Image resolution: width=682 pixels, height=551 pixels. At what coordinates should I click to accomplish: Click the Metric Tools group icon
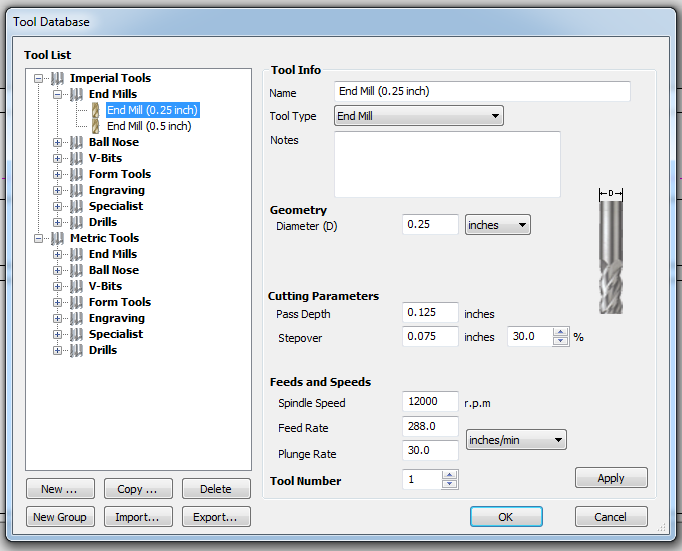[x=57, y=238]
